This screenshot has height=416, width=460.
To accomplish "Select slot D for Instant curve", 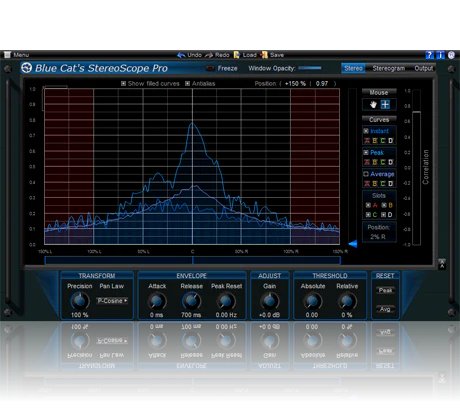I will 391,141.
